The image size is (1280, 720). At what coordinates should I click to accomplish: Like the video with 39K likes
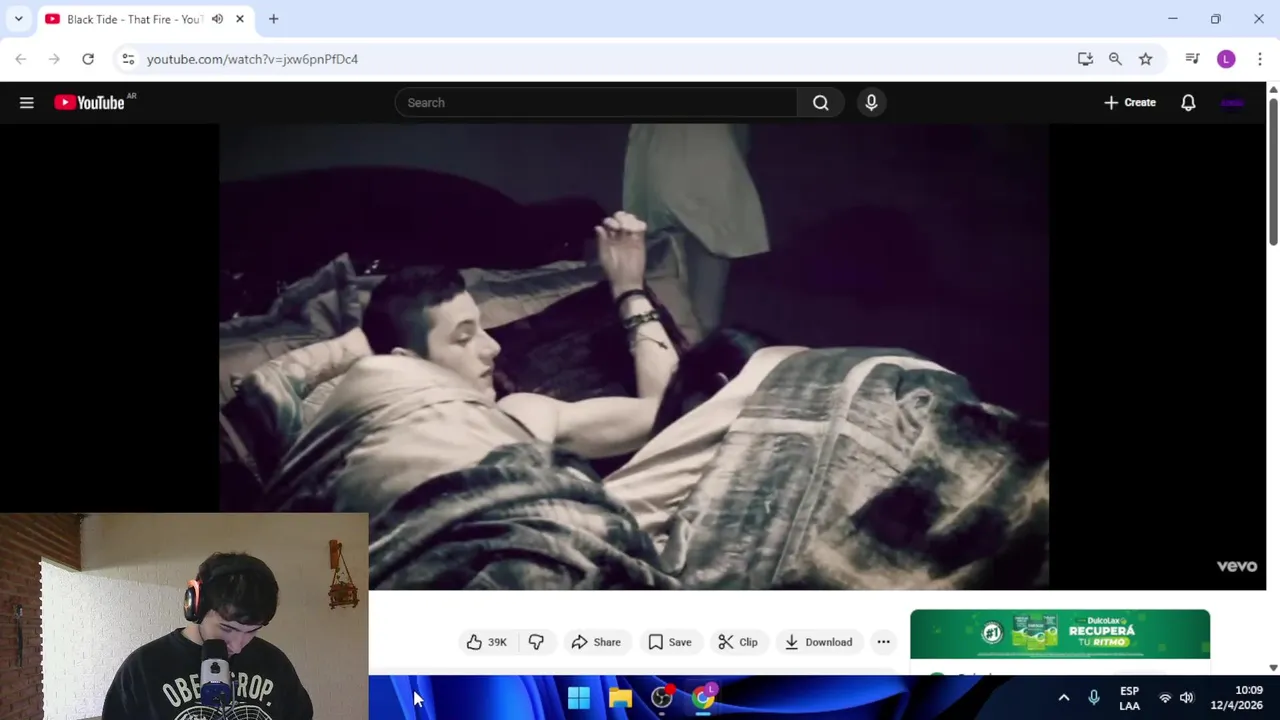click(x=486, y=642)
